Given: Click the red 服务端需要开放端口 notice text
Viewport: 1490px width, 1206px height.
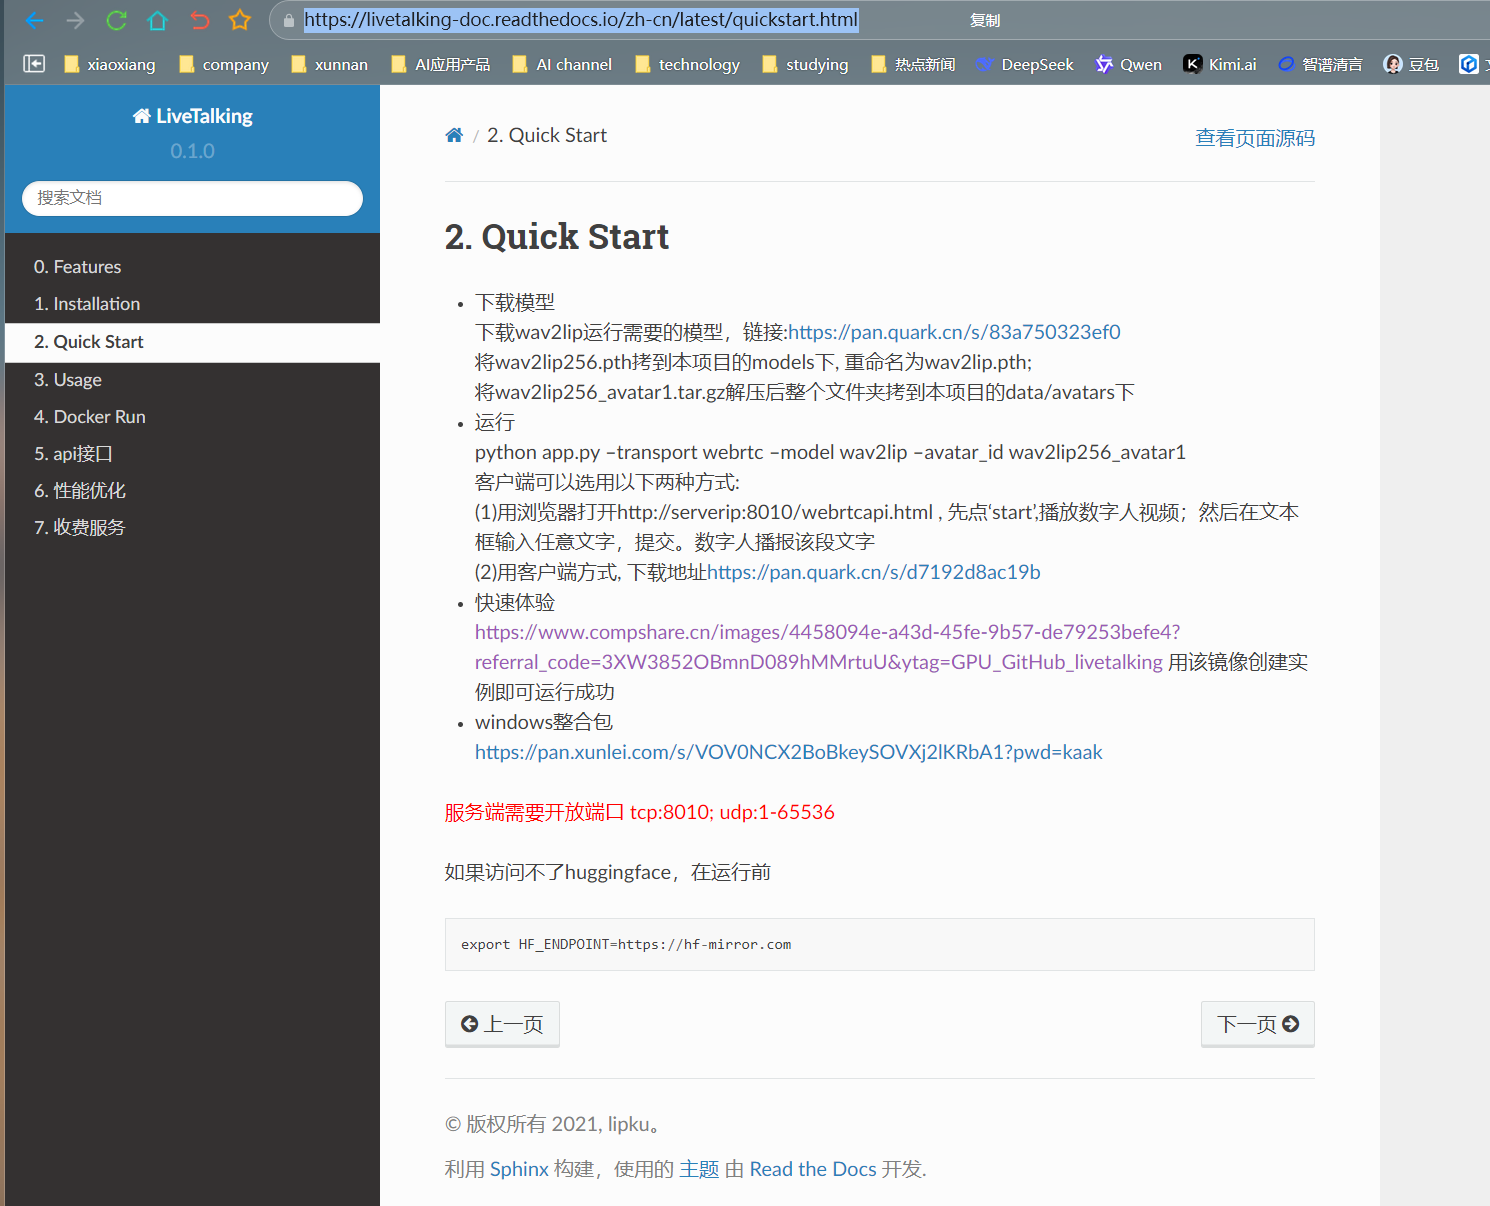Looking at the screenshot, I should click(640, 812).
